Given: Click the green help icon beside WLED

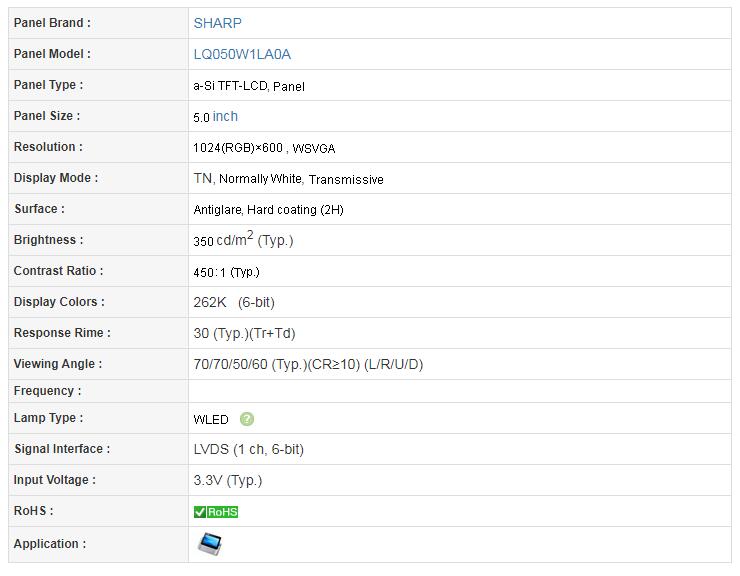Looking at the screenshot, I should 246,419.
